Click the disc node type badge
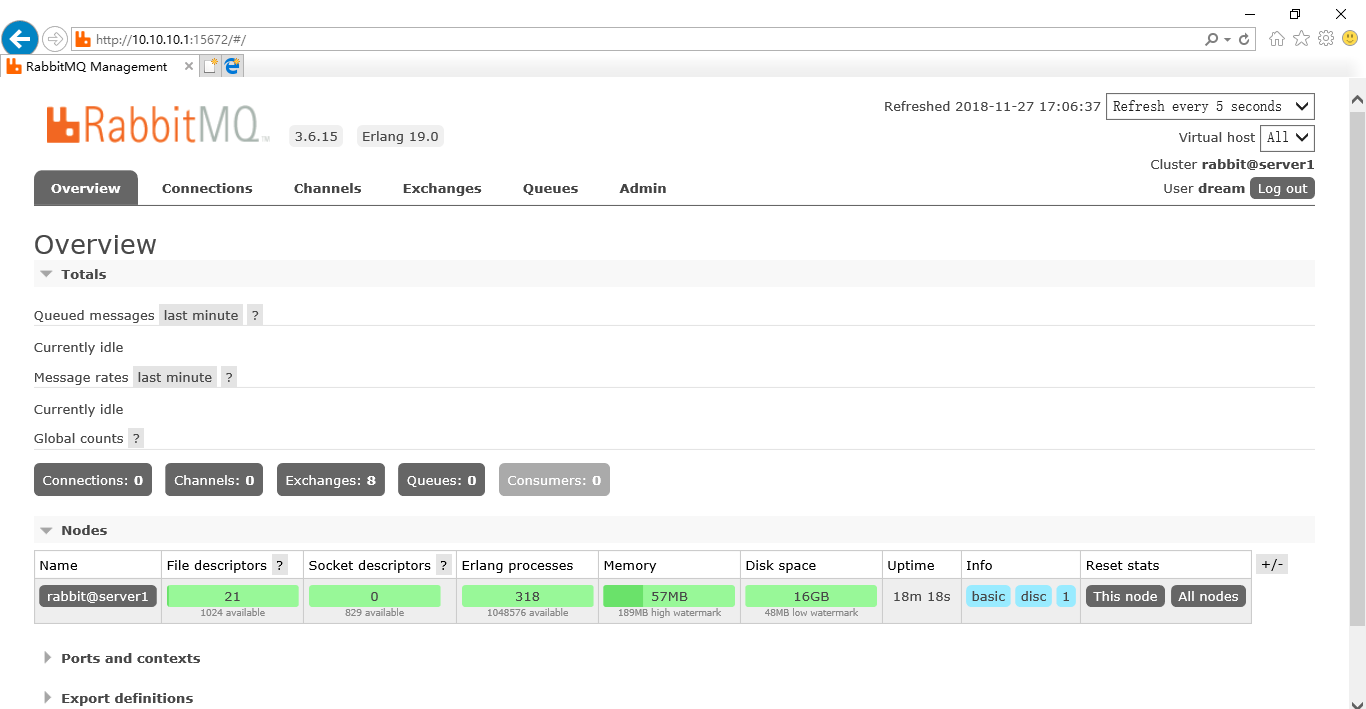 pyautogui.click(x=1033, y=596)
